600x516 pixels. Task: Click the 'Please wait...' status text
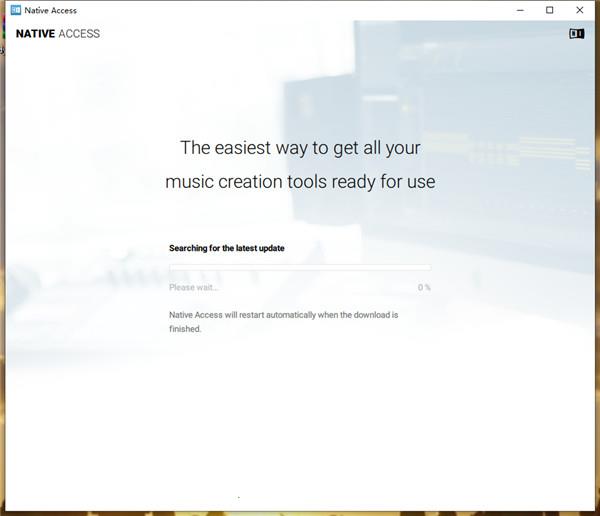tap(193, 287)
